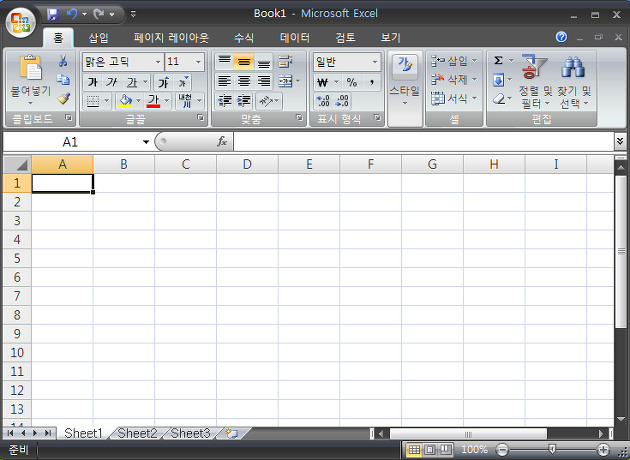Open number format dropdown 일반
The image size is (630, 460).
pyautogui.click(x=375, y=62)
